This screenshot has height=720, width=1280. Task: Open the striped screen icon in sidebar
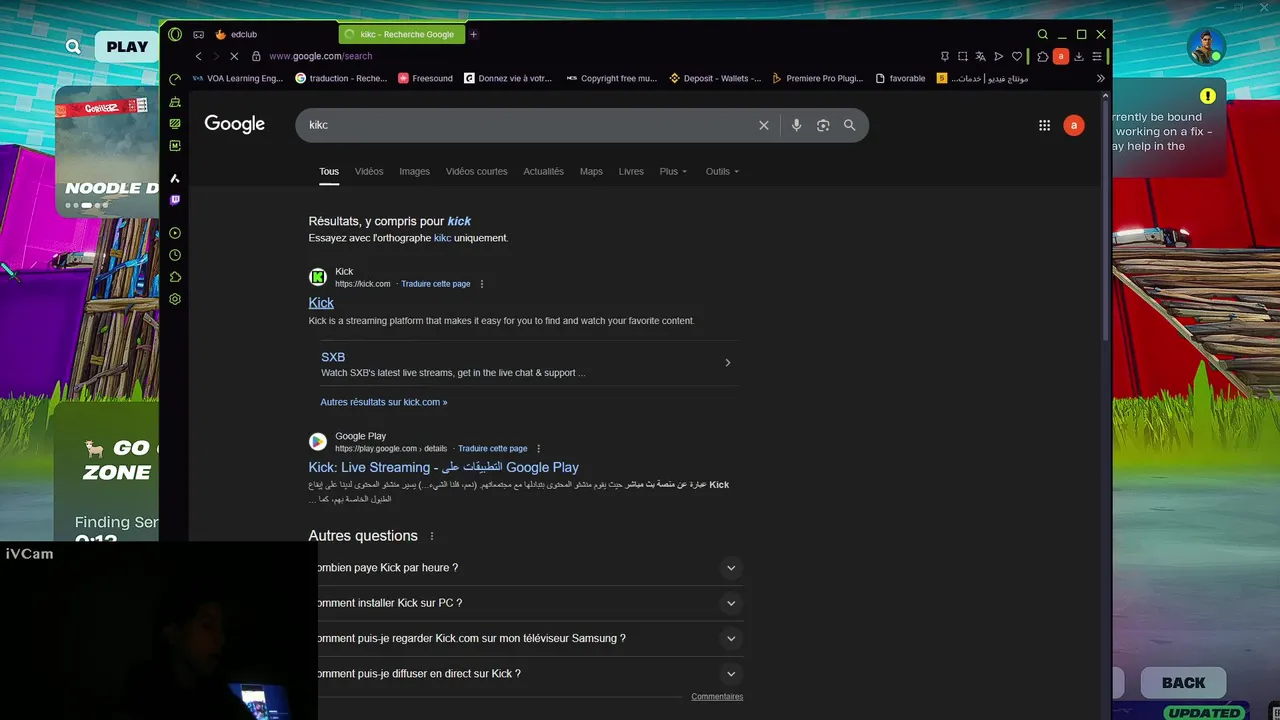tap(175, 124)
